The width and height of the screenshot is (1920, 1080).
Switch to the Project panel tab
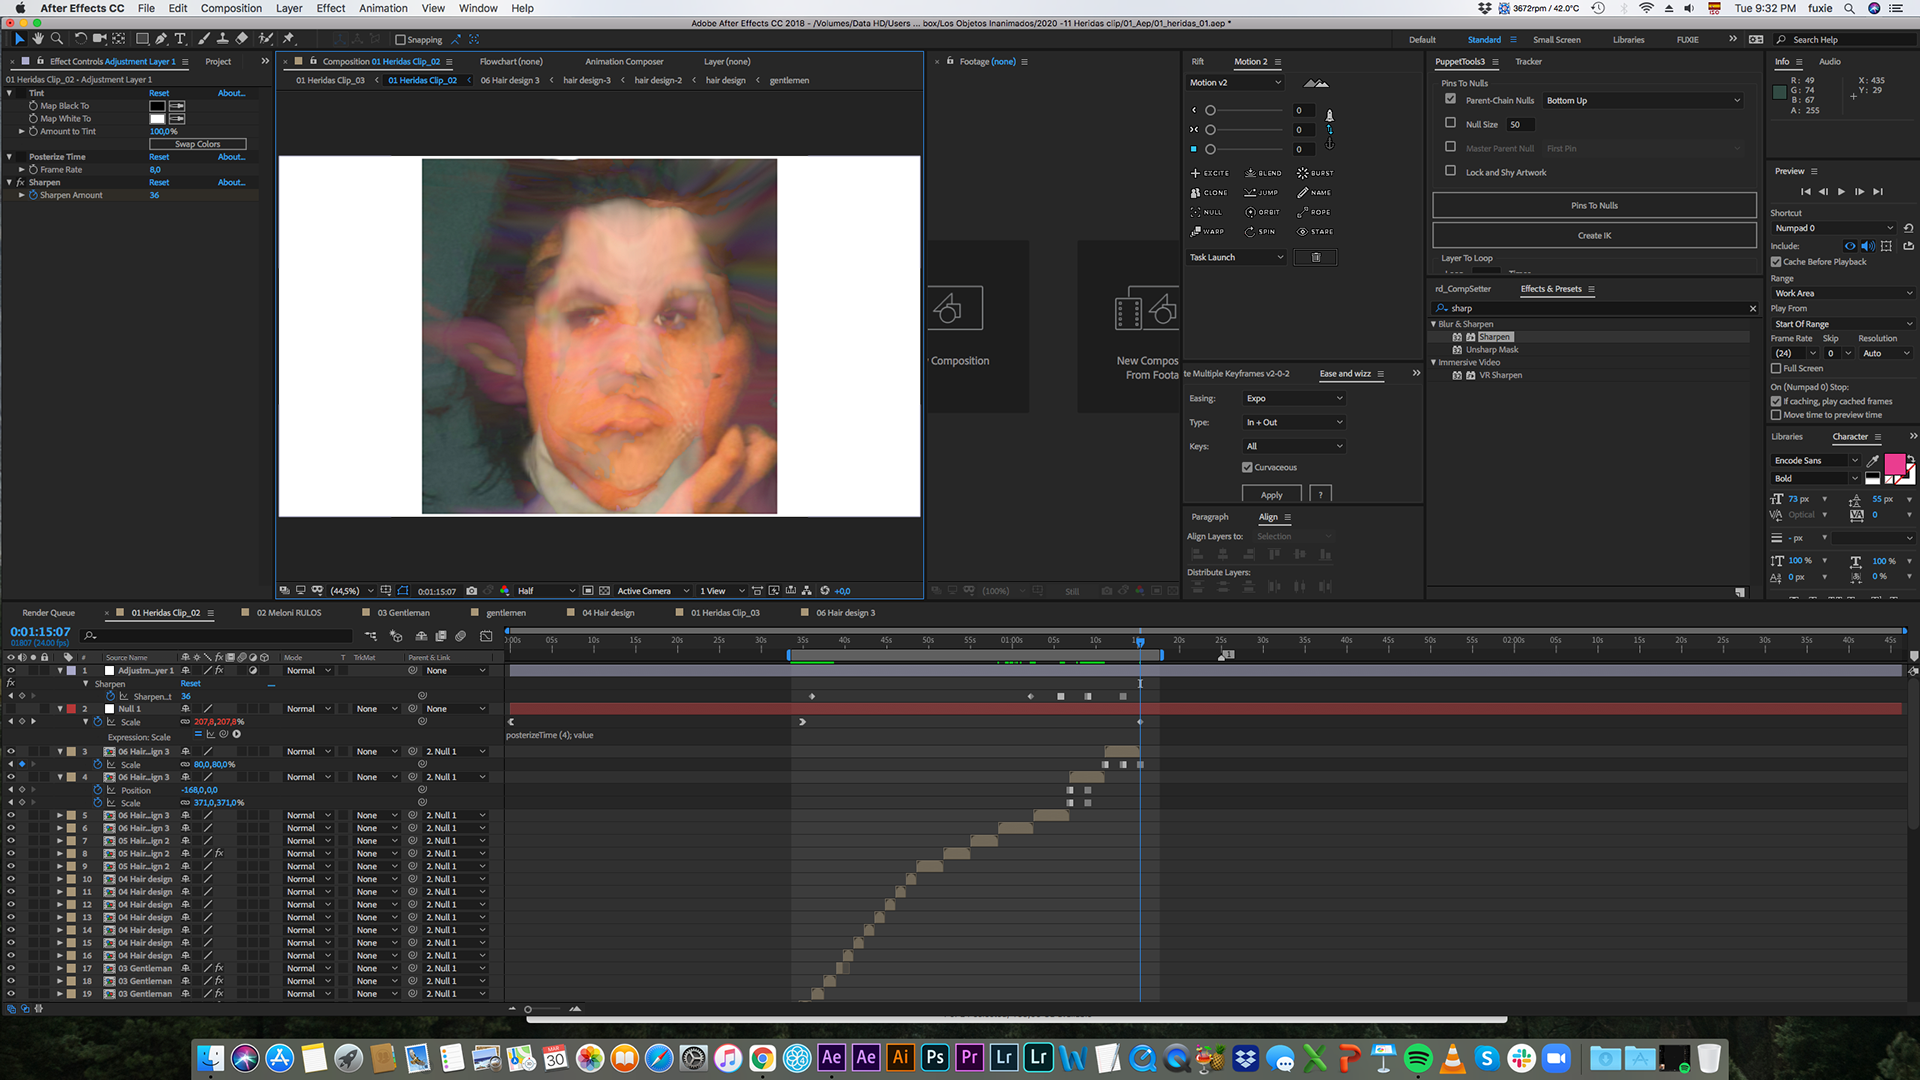pos(218,62)
